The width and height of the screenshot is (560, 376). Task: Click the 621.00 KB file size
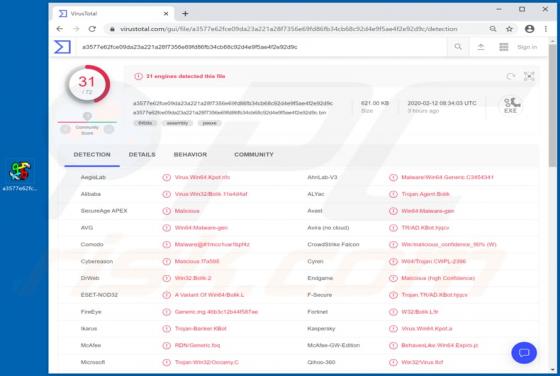pyautogui.click(x=375, y=103)
